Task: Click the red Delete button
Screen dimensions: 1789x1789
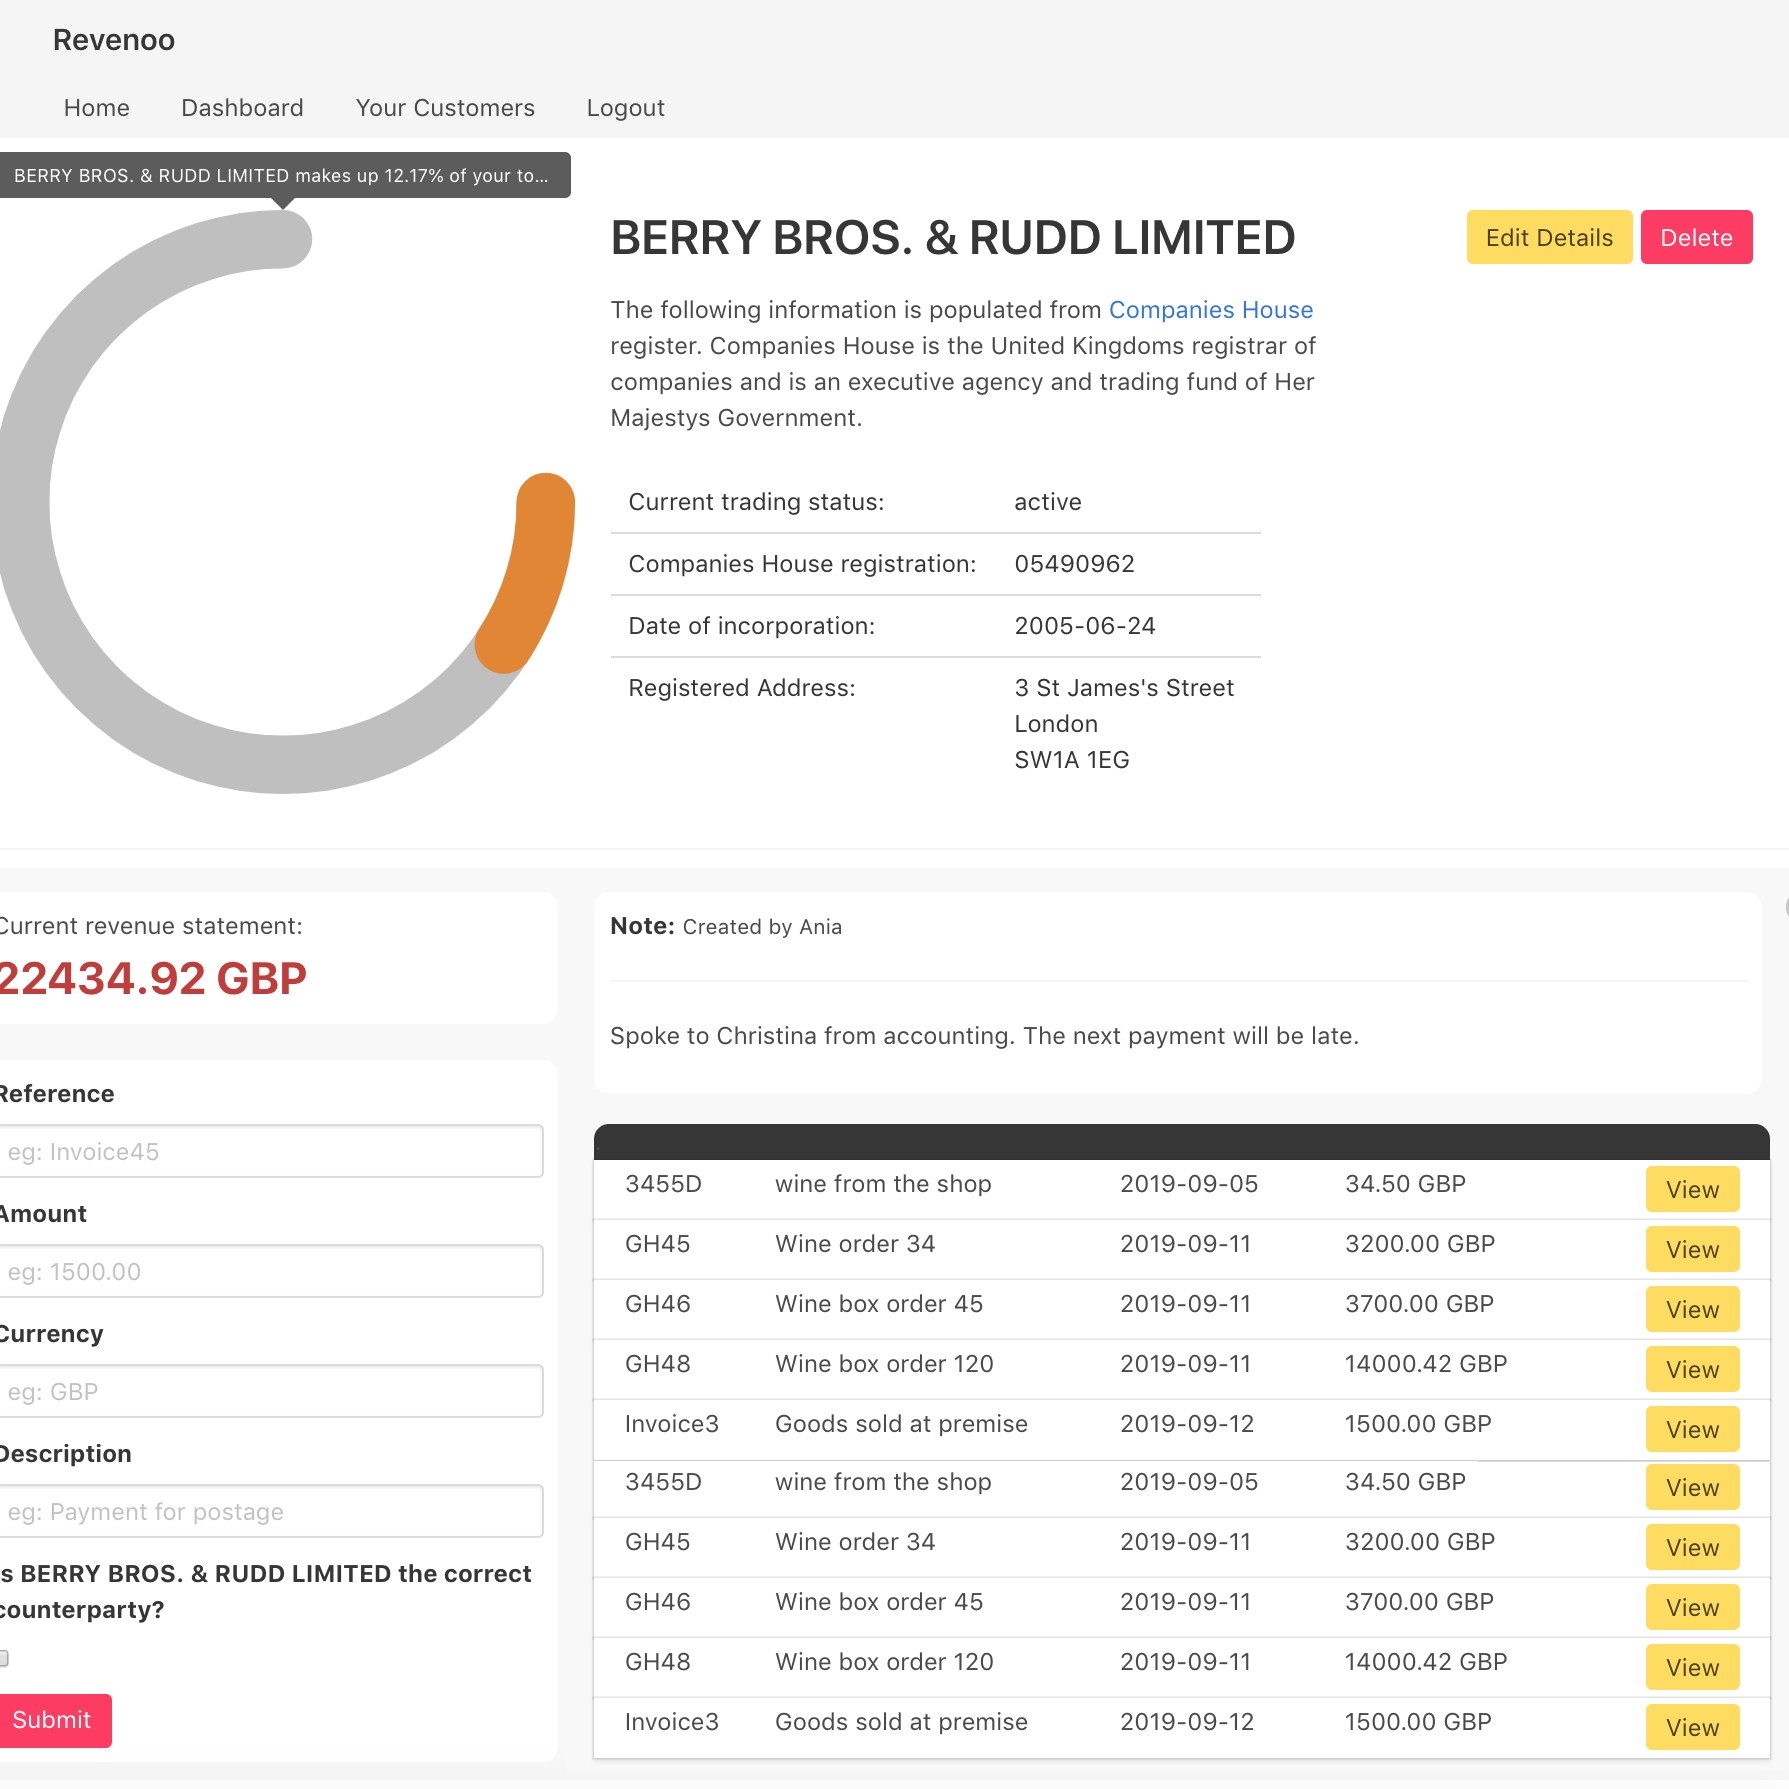Action: [1696, 237]
